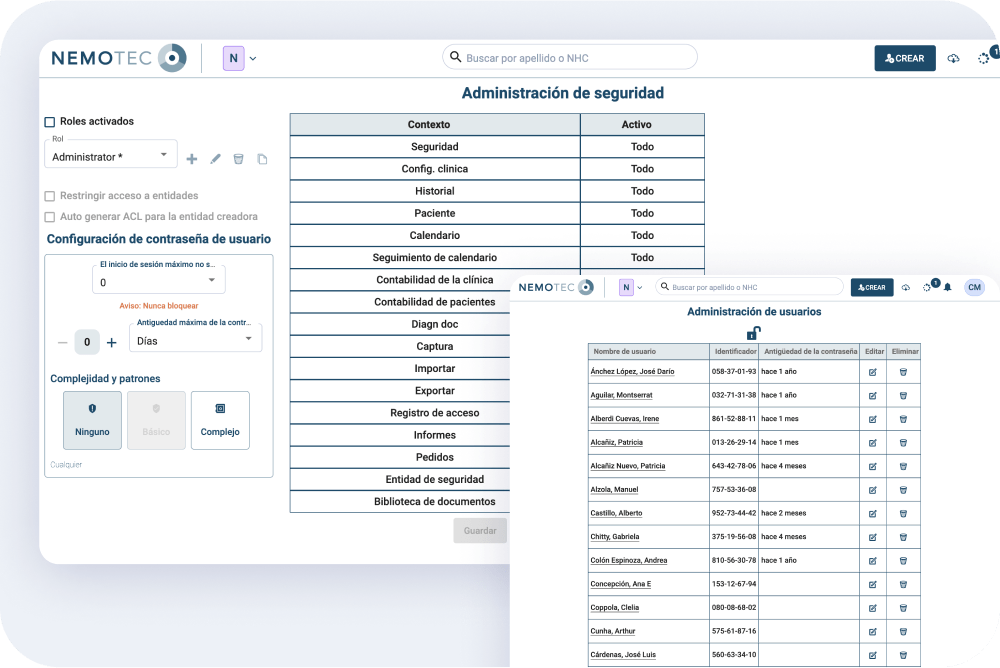Edit user Colón Espinoza, Andrea
This screenshot has width=1000, height=668.
(x=872, y=561)
